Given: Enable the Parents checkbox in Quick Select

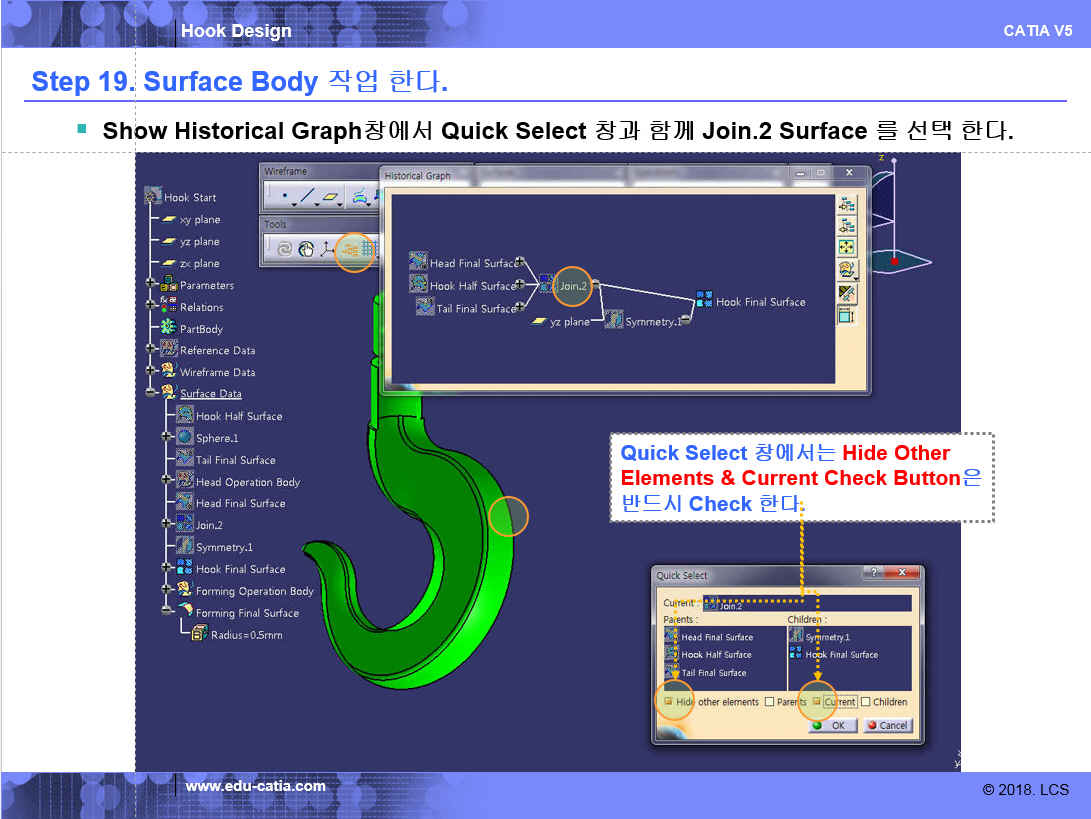Looking at the screenshot, I should (x=769, y=702).
